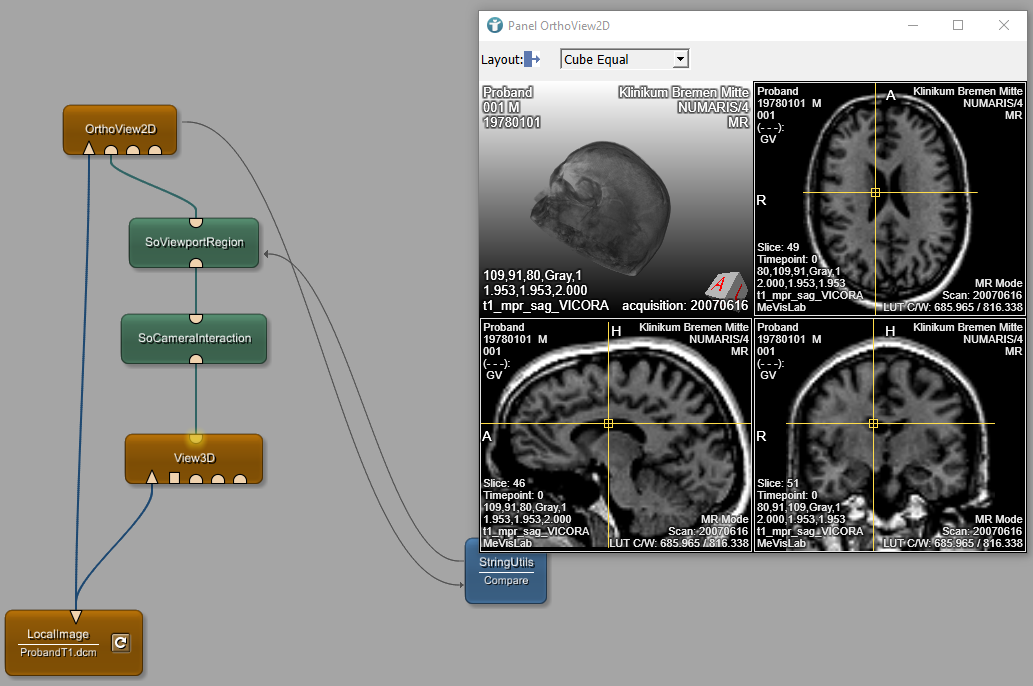Click the triangle input connector on OrthoView2D
This screenshot has width=1033, height=686.
pos(89,149)
